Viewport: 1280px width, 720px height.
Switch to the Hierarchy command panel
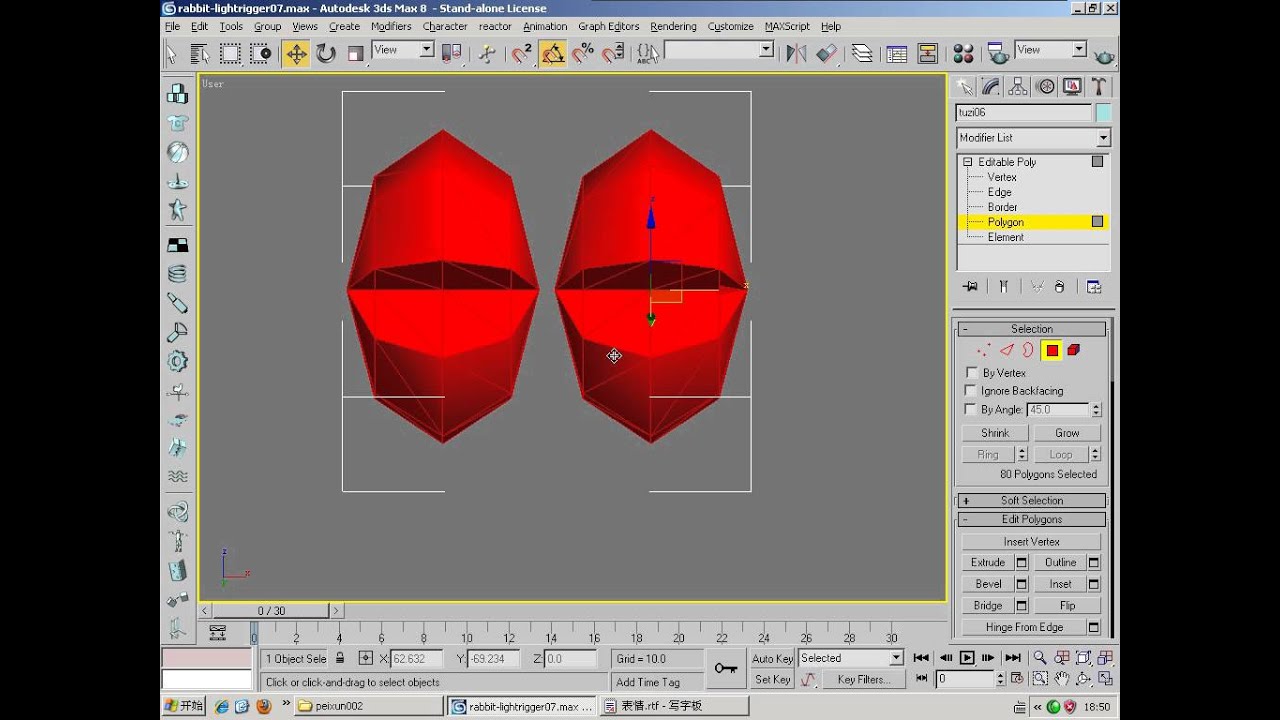(1018, 87)
